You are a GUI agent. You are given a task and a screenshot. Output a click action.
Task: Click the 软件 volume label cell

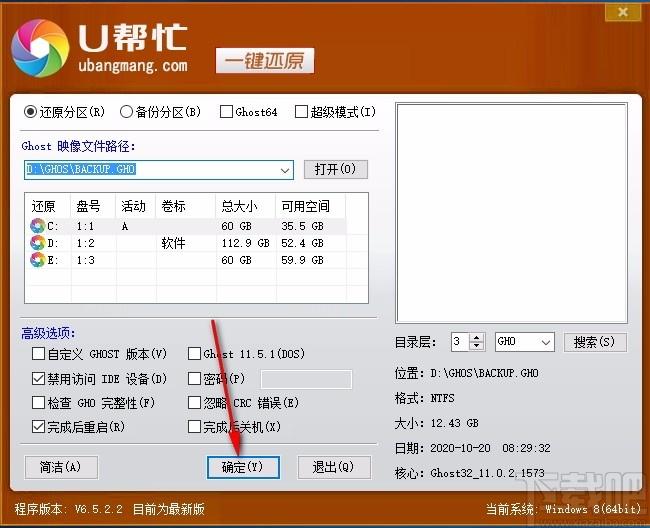pyautogui.click(x=173, y=243)
